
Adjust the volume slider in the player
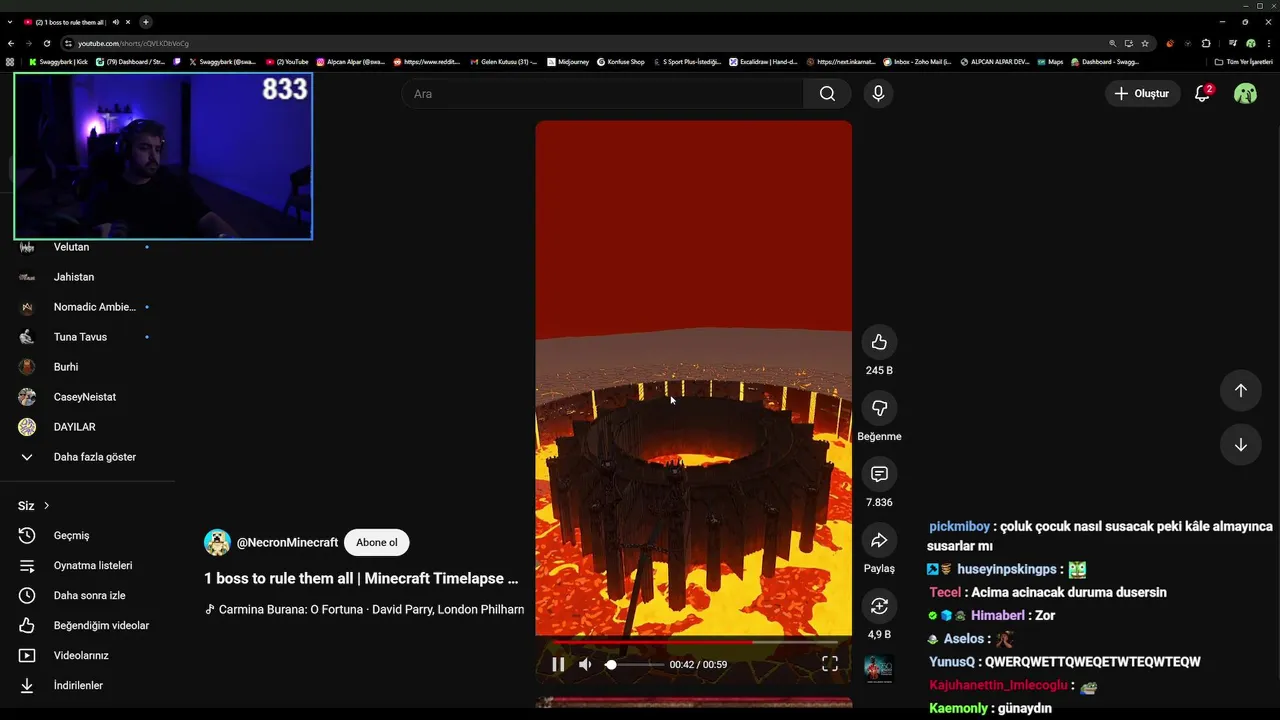click(x=634, y=664)
